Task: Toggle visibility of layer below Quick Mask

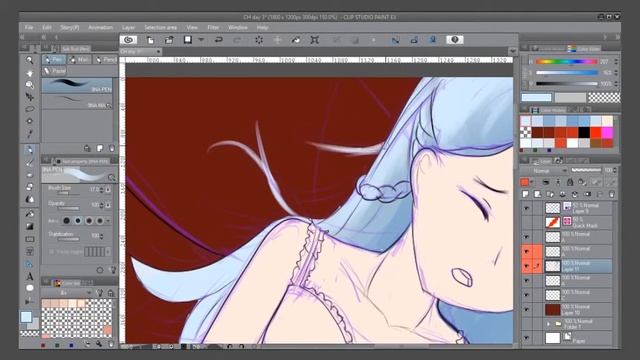Action: pyautogui.click(x=527, y=237)
